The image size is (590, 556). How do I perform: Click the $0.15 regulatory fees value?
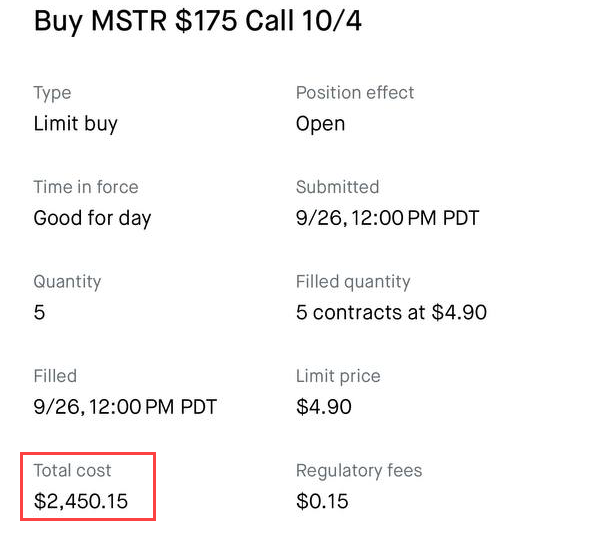pos(322,501)
